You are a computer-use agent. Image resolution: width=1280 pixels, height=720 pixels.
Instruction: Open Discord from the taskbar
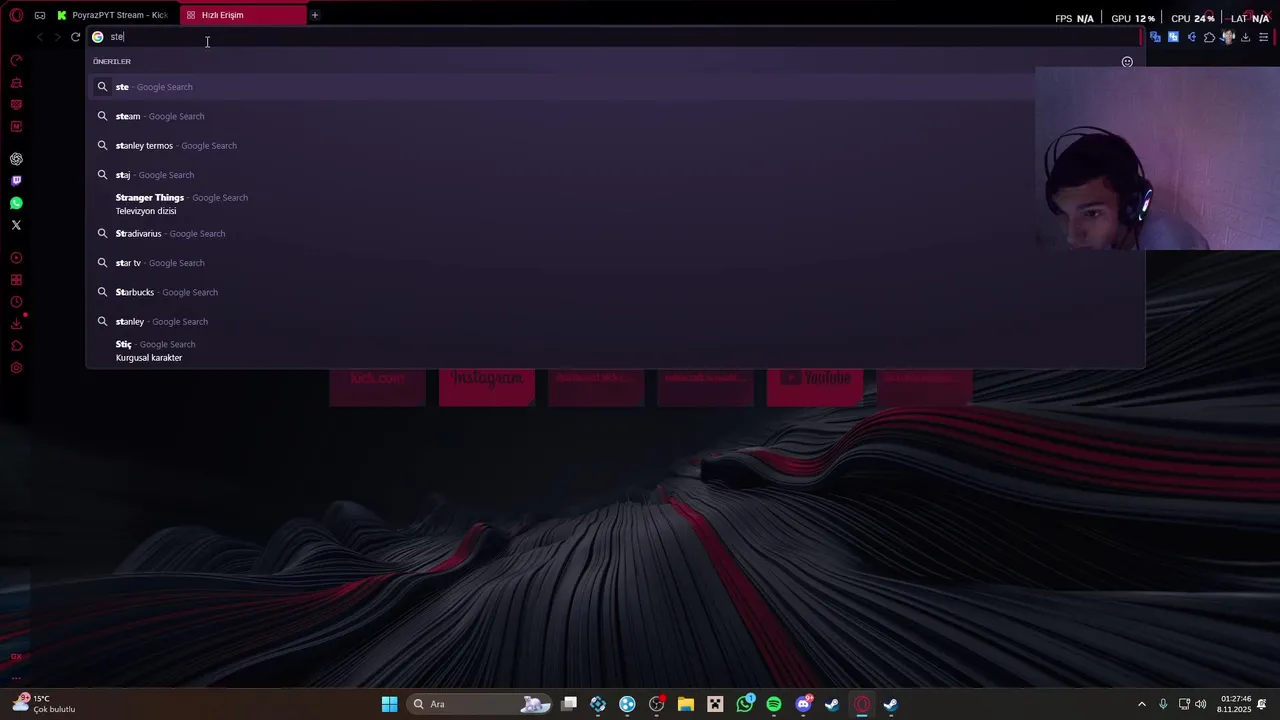pos(803,704)
